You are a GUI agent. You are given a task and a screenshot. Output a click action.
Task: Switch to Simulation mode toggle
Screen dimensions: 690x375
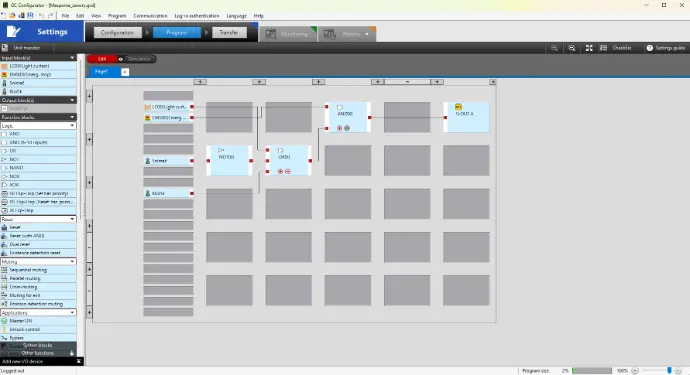tap(137, 59)
